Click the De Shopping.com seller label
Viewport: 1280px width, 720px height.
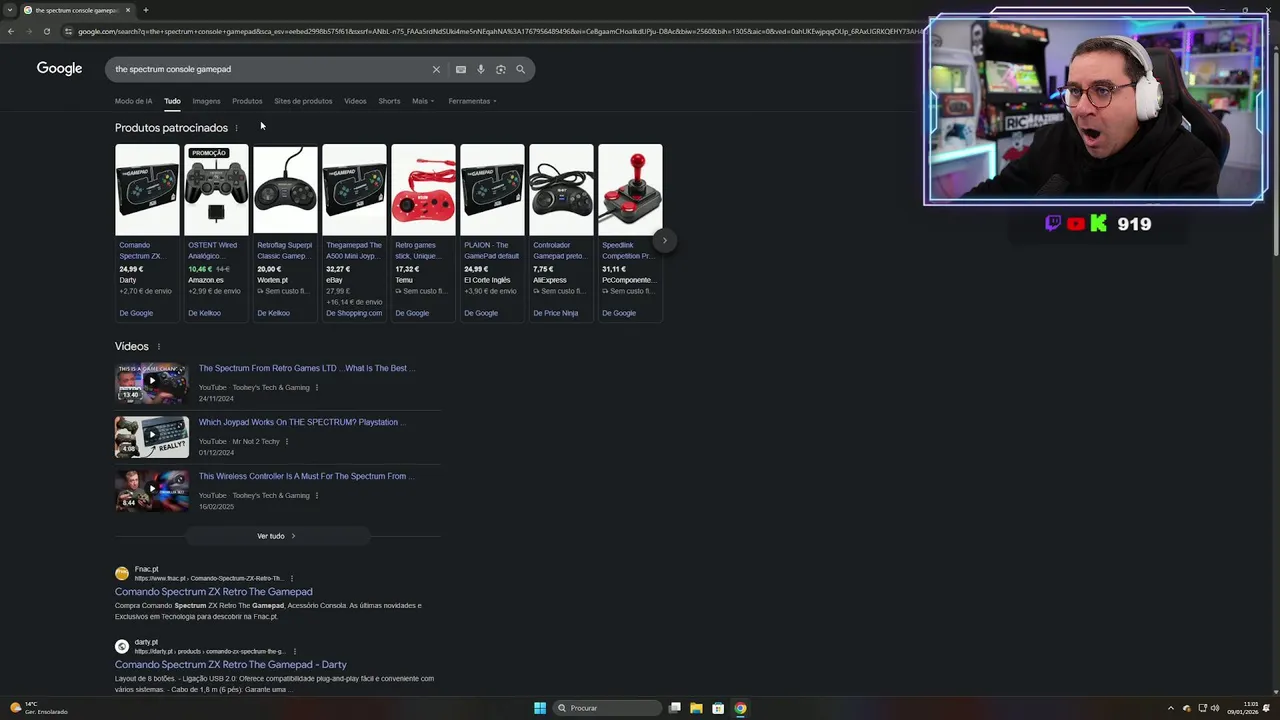pyautogui.click(x=353, y=313)
